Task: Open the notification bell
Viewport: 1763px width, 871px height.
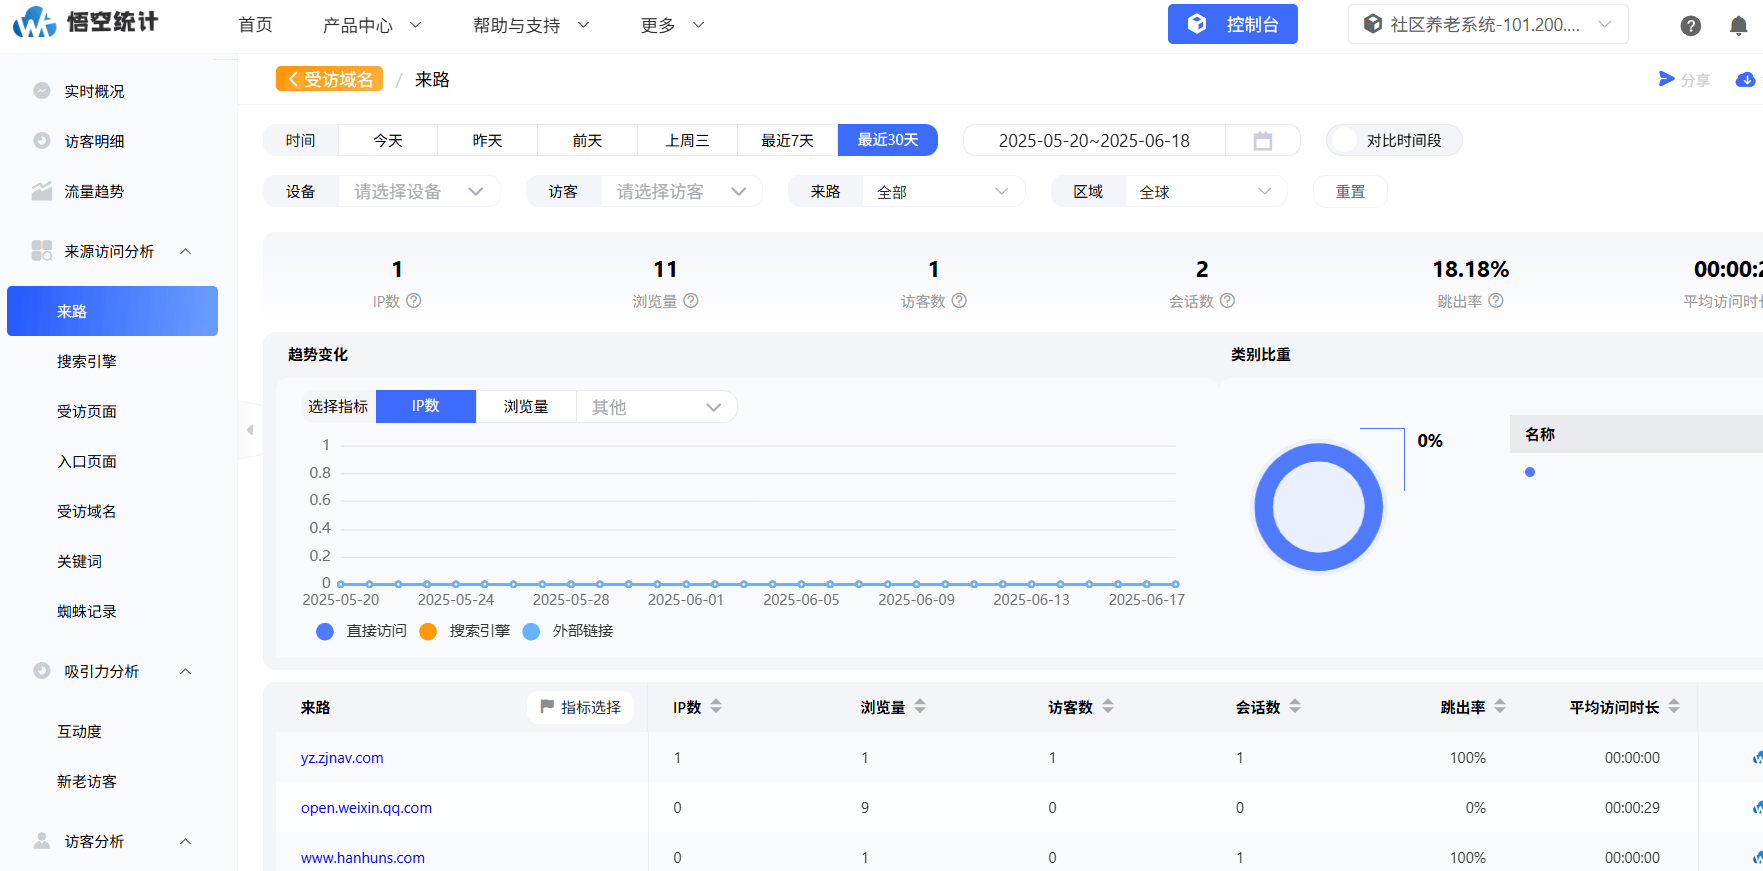Action: (x=1738, y=26)
